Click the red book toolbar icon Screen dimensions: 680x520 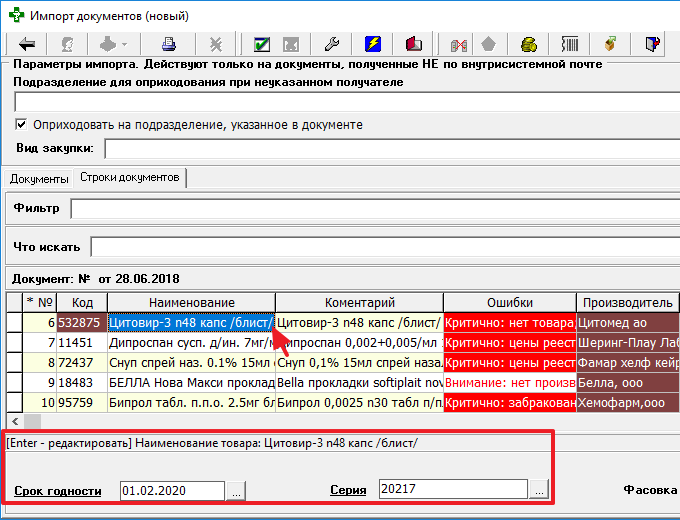(x=413, y=44)
